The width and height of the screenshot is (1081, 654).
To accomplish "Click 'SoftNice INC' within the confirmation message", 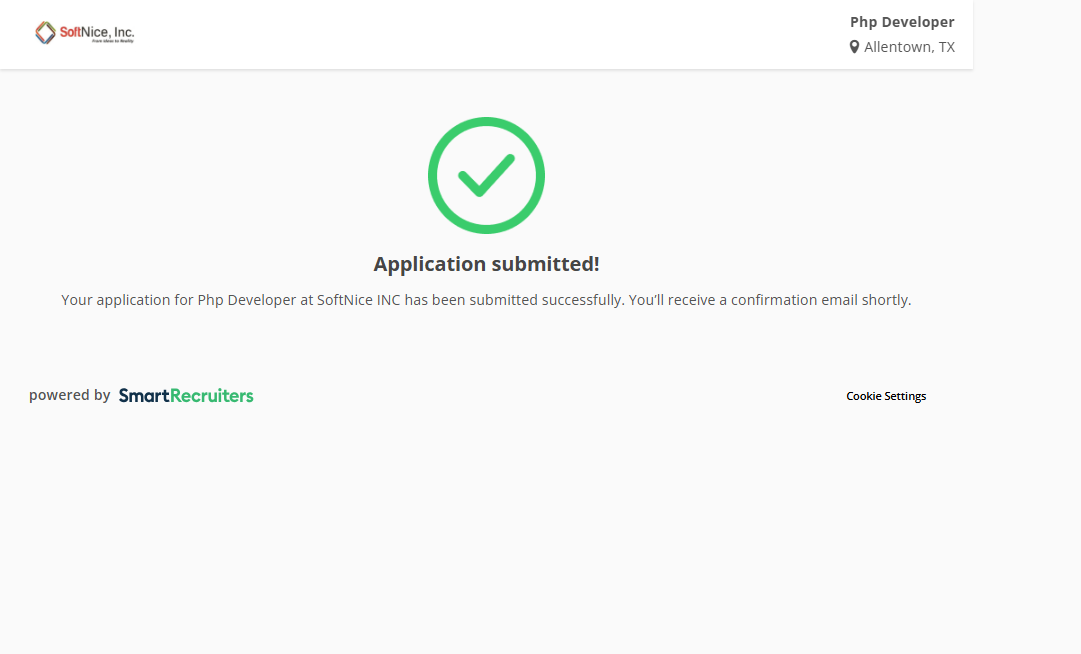I will pos(358,300).
